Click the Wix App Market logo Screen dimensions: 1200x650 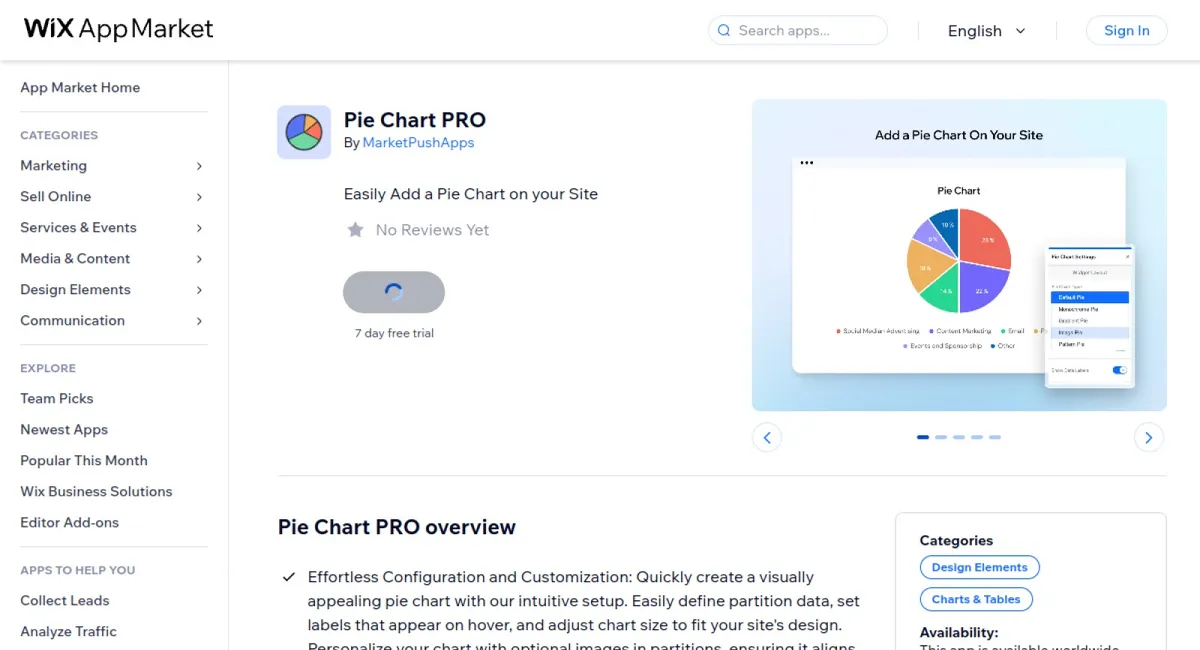click(117, 29)
